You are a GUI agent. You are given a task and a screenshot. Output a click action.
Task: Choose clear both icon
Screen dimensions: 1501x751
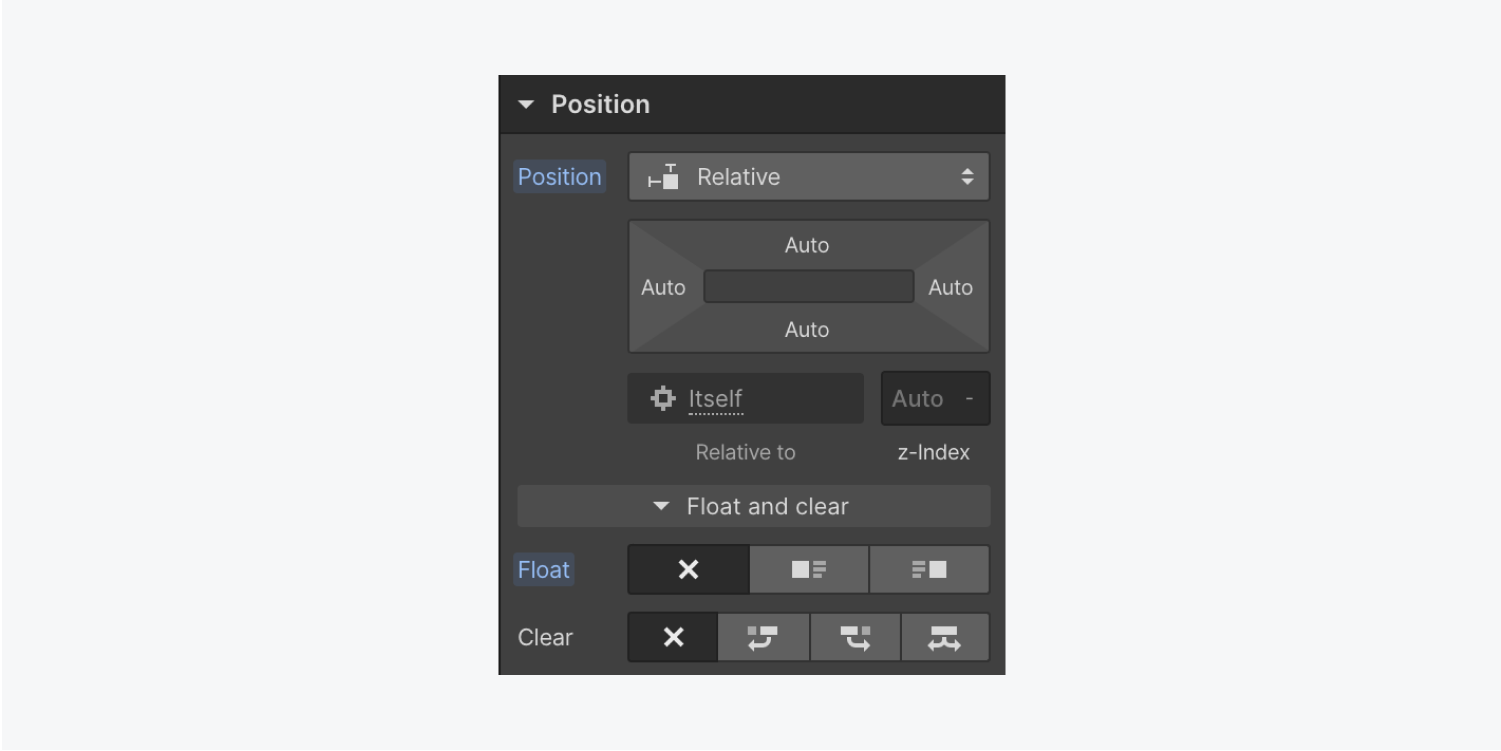point(945,638)
